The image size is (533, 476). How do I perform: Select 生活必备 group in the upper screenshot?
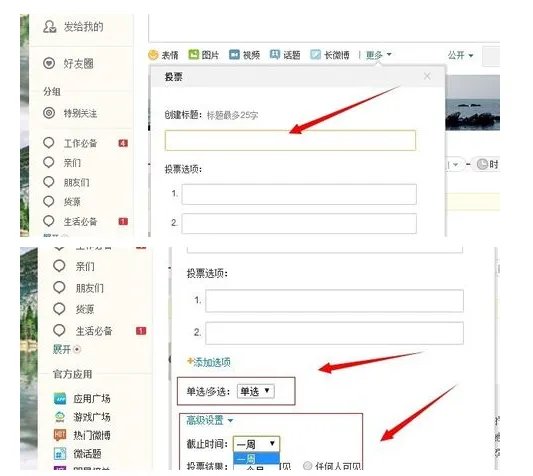(x=70, y=221)
